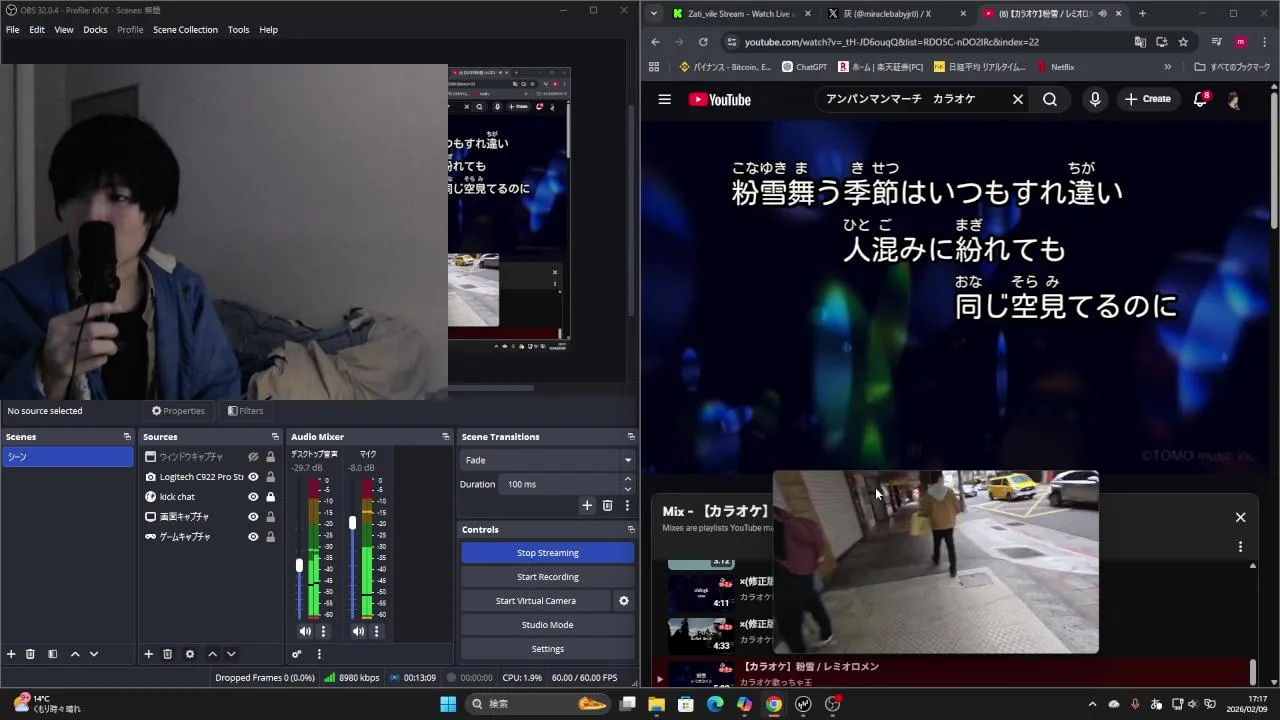Viewport: 1280px width, 720px height.
Task: Open source properties gear in Sources toolbar
Action: tap(189, 654)
